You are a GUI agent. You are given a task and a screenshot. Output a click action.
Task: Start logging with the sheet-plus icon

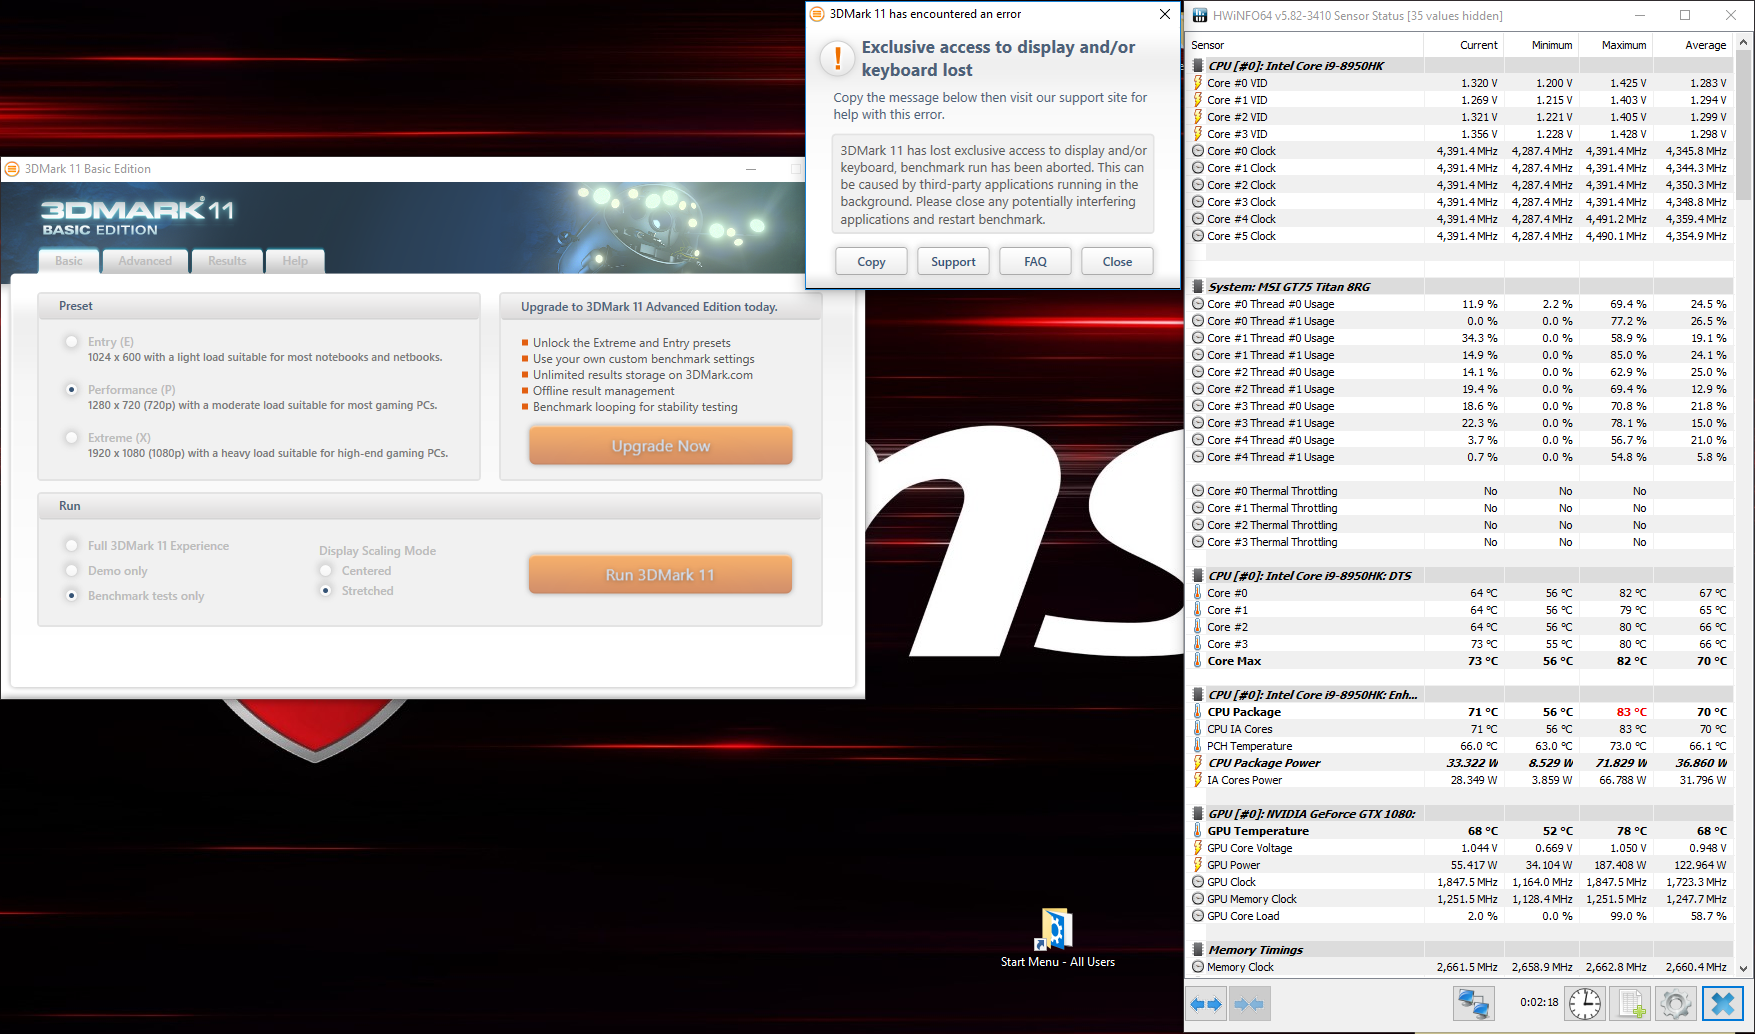click(x=1630, y=1003)
